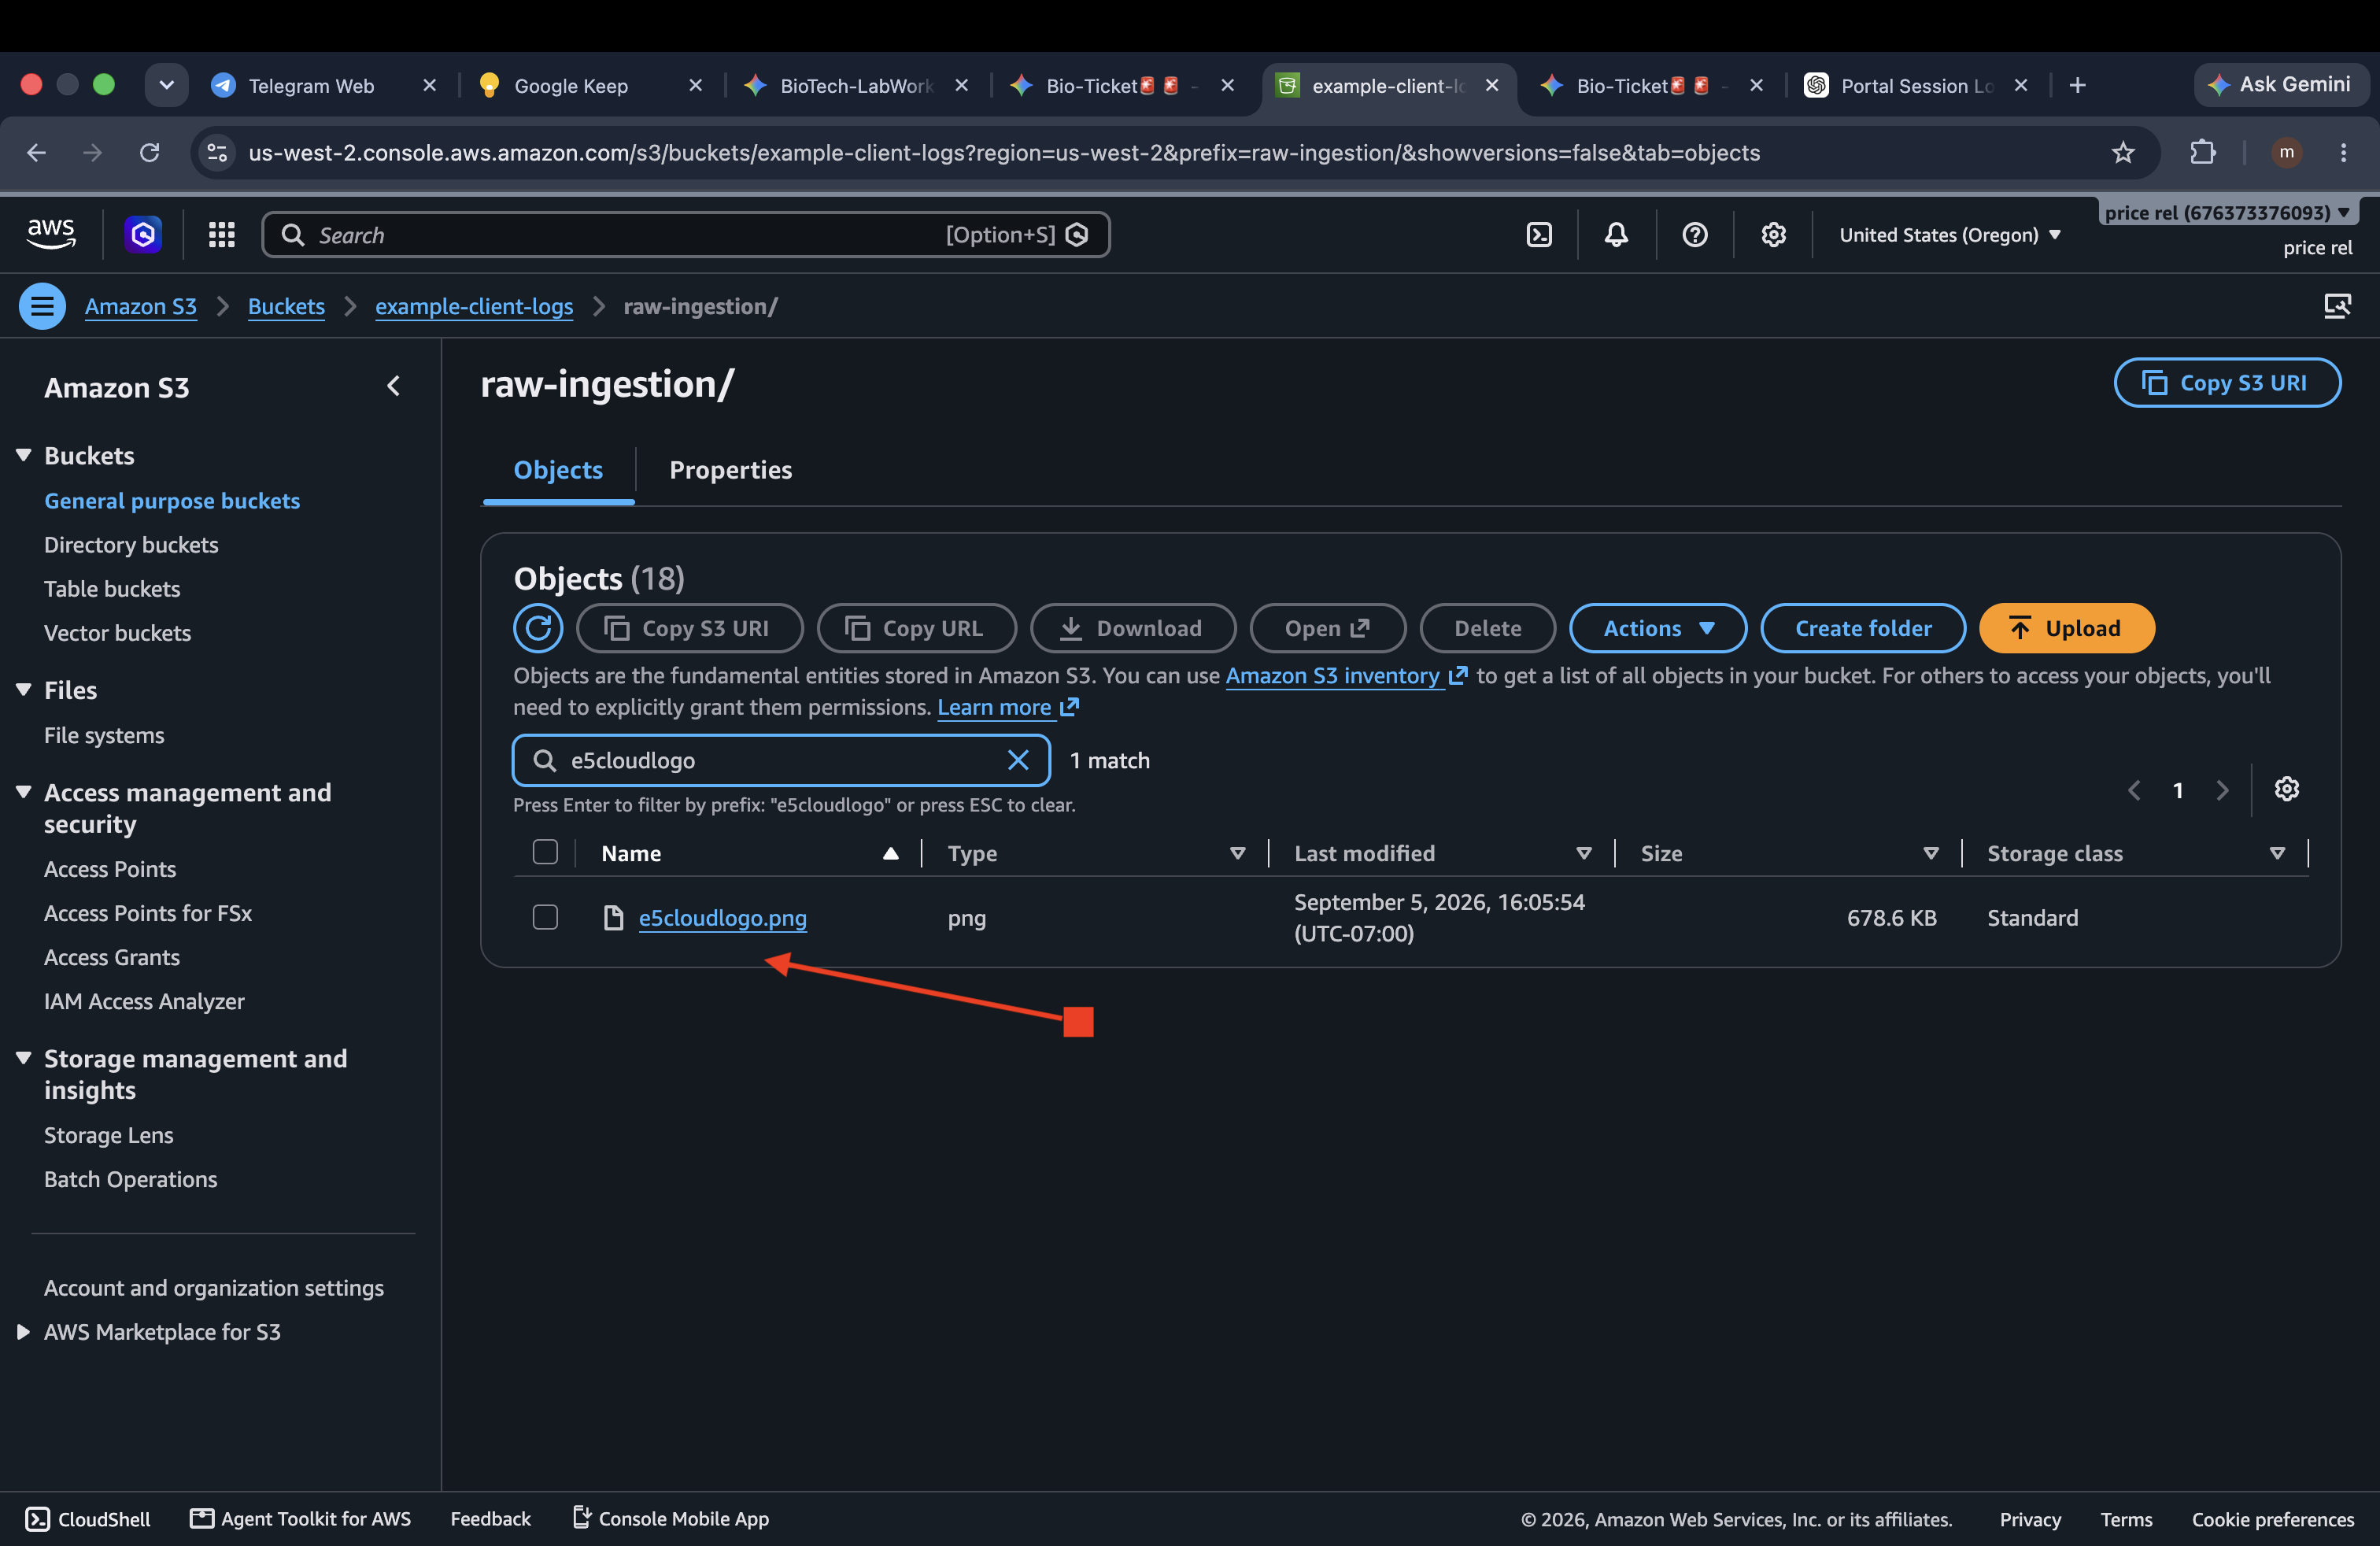The height and width of the screenshot is (1546, 2380).
Task: Switch to the BioTech-LabWork tab
Action: 856,85
